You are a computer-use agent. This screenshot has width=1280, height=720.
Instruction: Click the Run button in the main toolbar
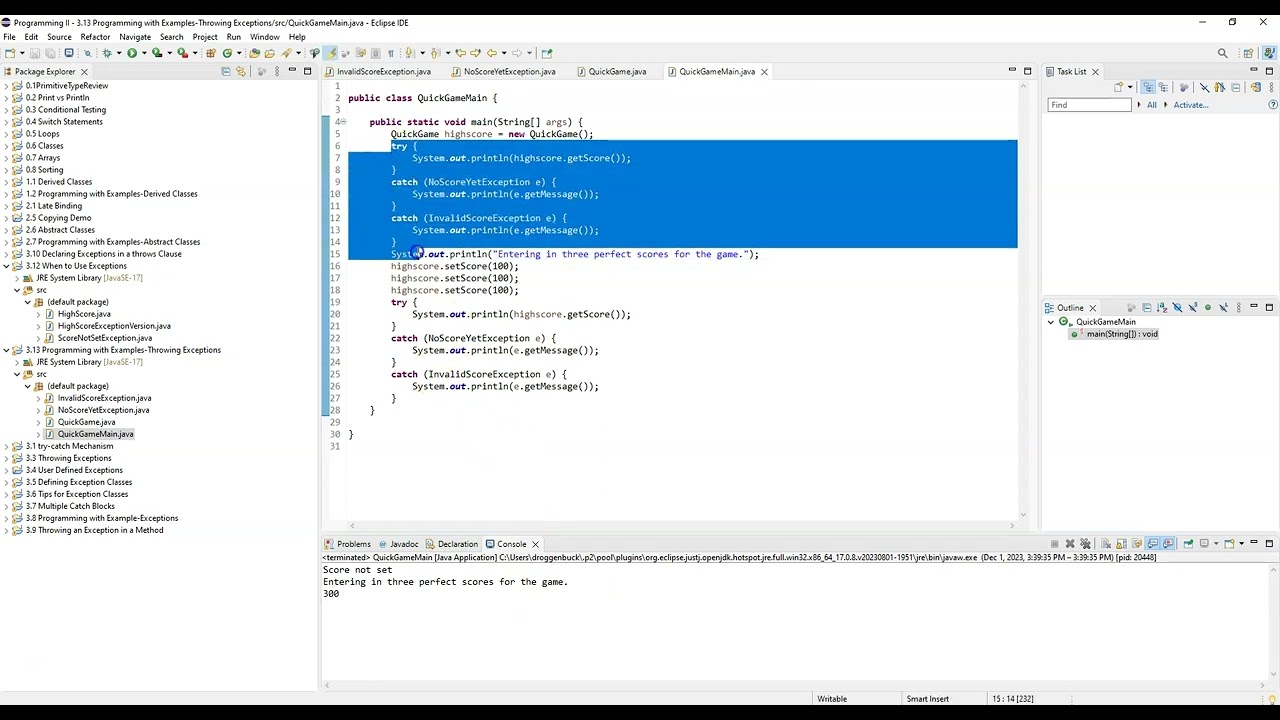click(x=132, y=53)
